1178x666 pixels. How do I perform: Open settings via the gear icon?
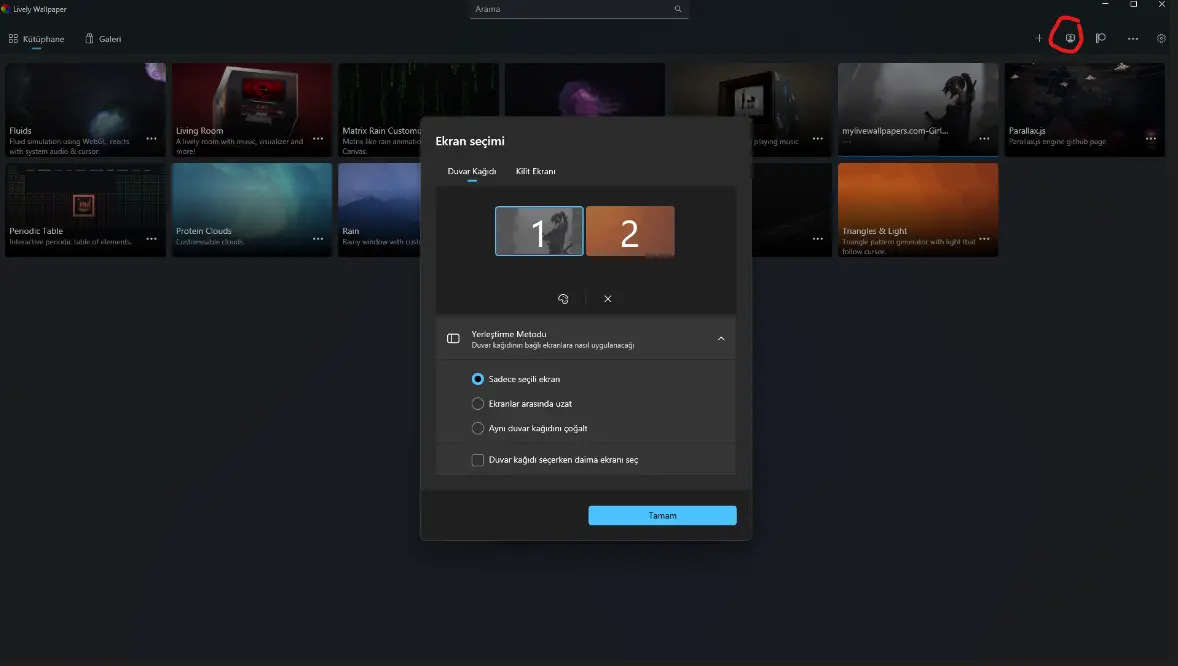click(x=1161, y=38)
